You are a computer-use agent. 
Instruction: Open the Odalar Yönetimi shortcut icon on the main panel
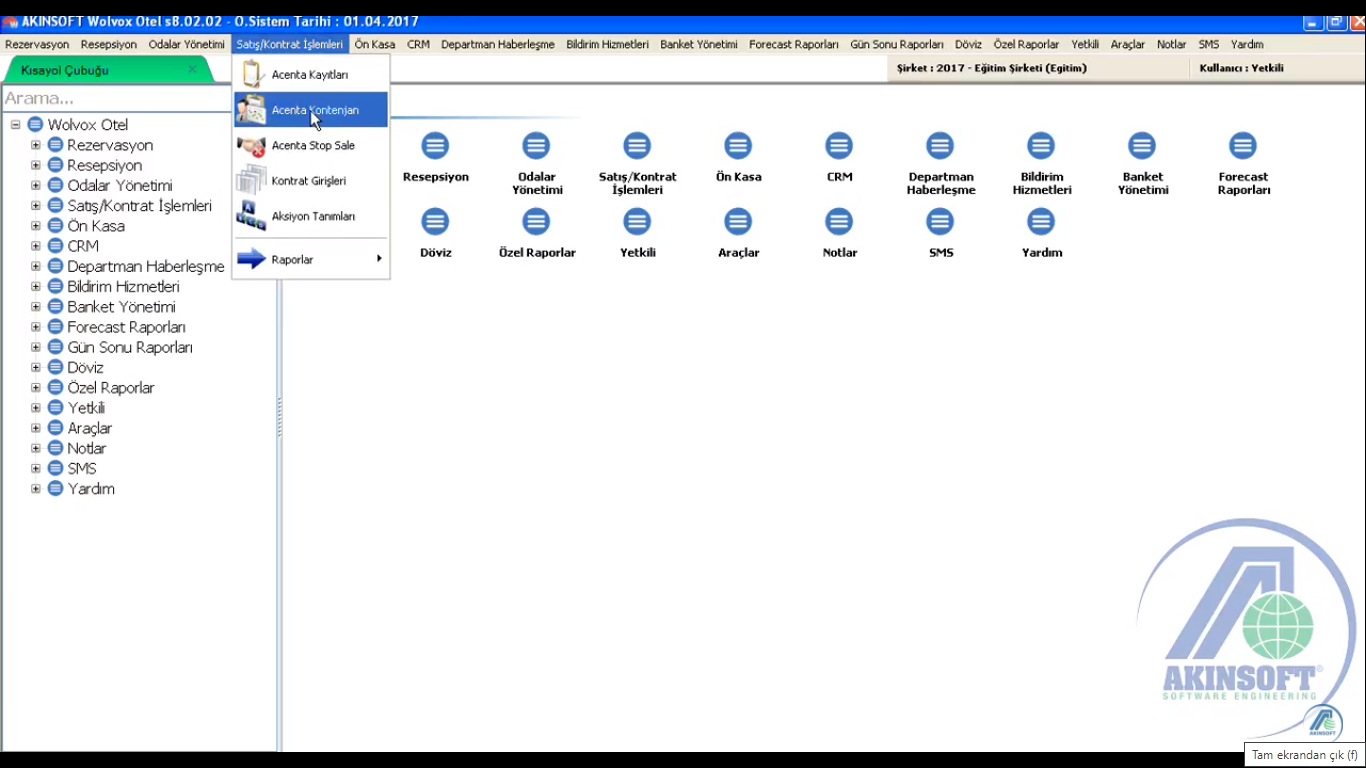[536, 146]
